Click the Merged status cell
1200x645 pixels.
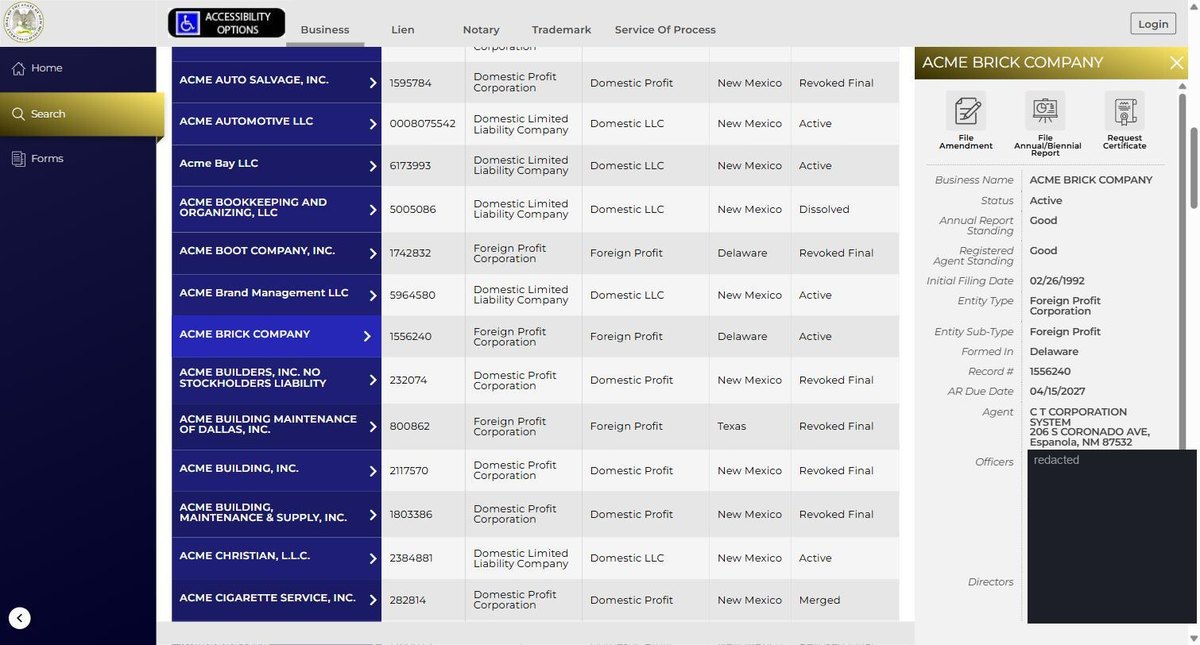point(819,600)
